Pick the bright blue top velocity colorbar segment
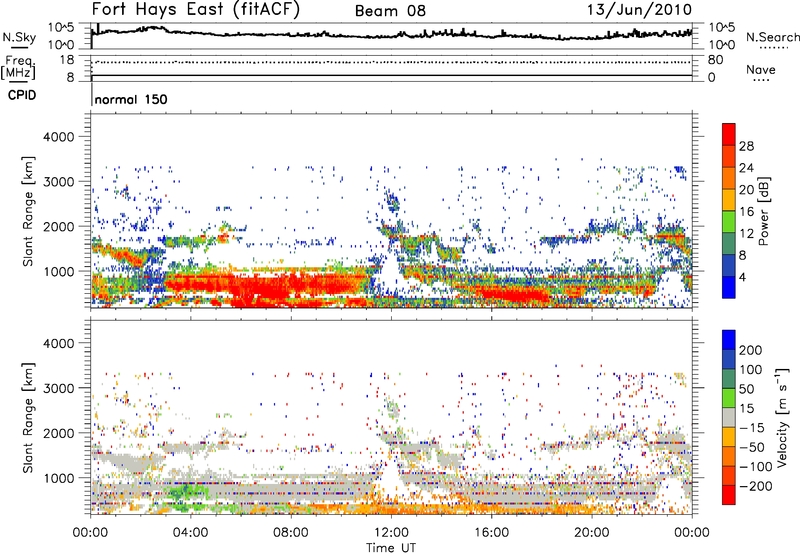Screen dimensions: 800x554 [729, 340]
